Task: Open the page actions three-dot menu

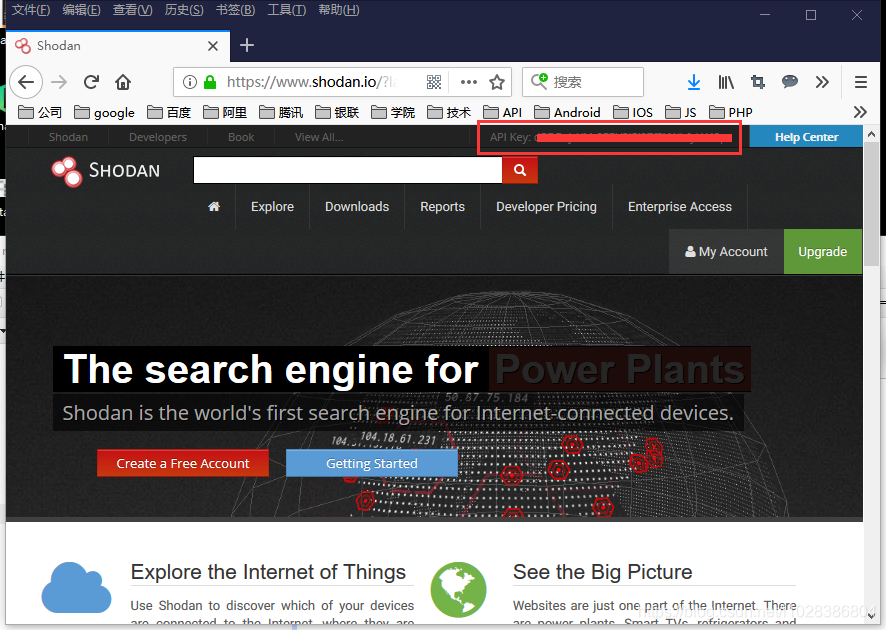Action: pos(468,82)
